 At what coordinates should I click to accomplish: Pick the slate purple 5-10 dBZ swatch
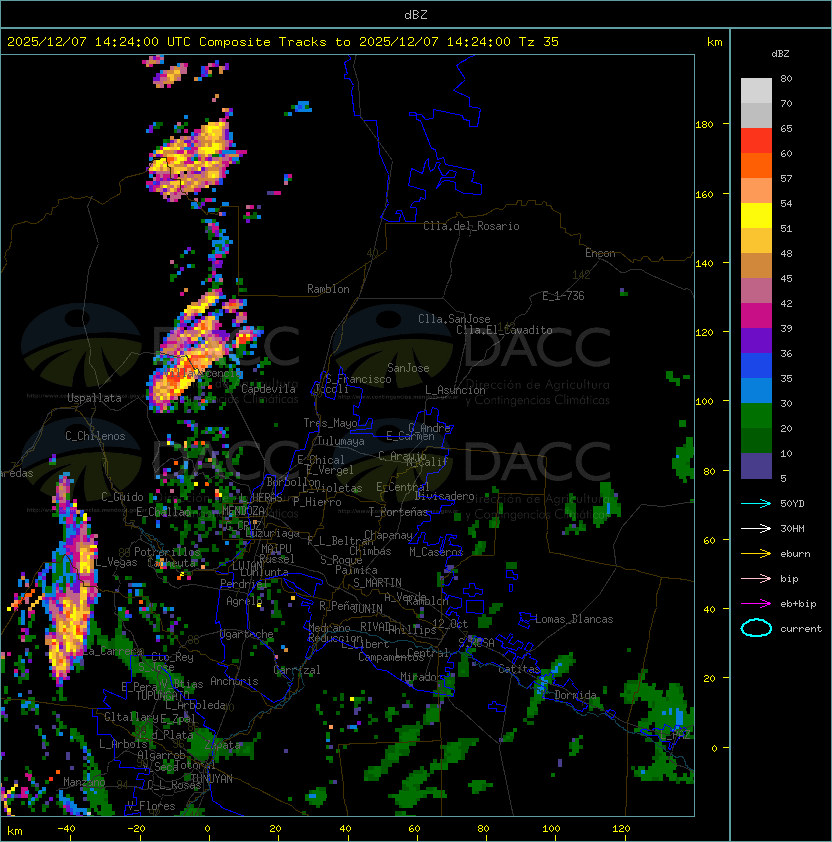(756, 466)
